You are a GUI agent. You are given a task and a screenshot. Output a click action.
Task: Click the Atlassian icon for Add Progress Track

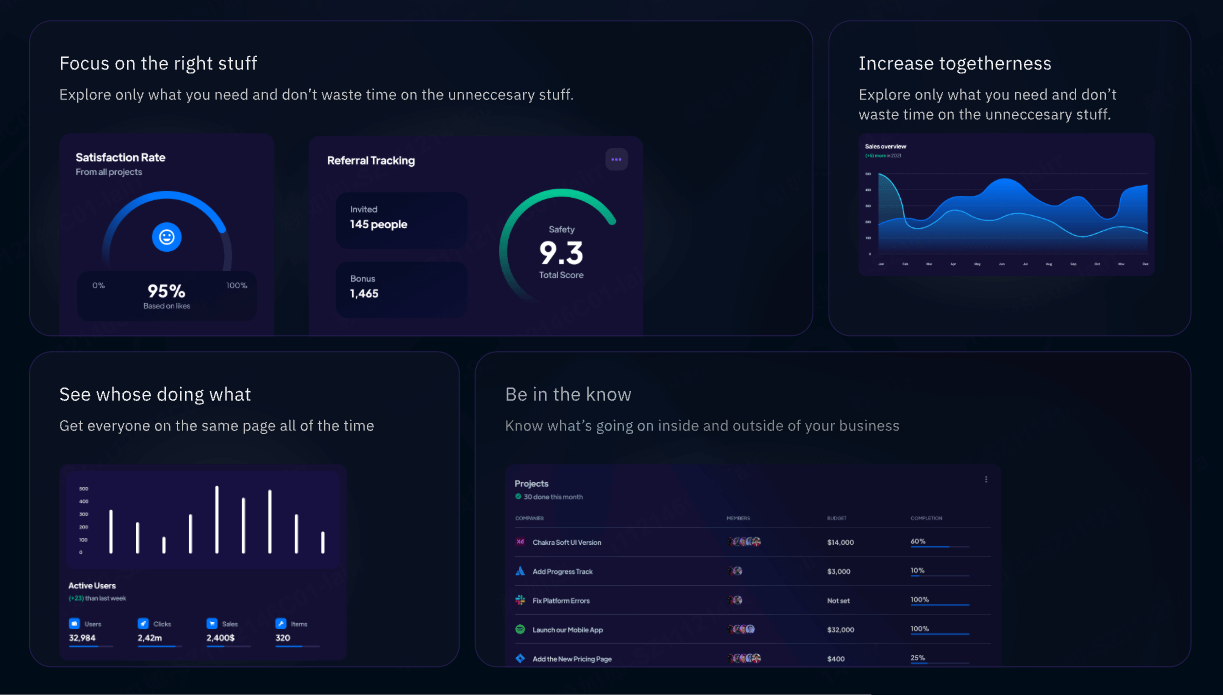coord(520,571)
